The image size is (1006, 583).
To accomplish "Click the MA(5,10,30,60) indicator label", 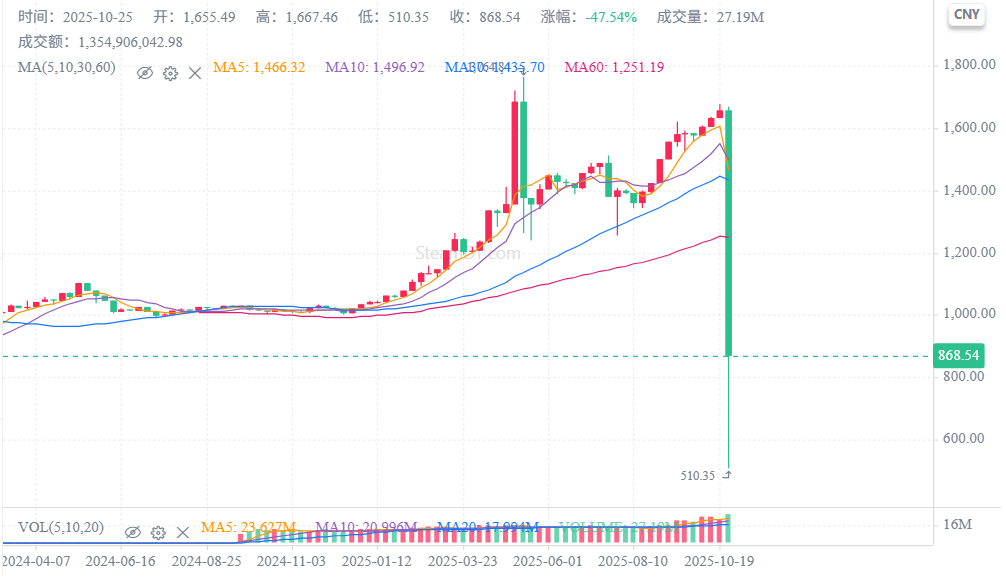I will pyautogui.click(x=67, y=68).
